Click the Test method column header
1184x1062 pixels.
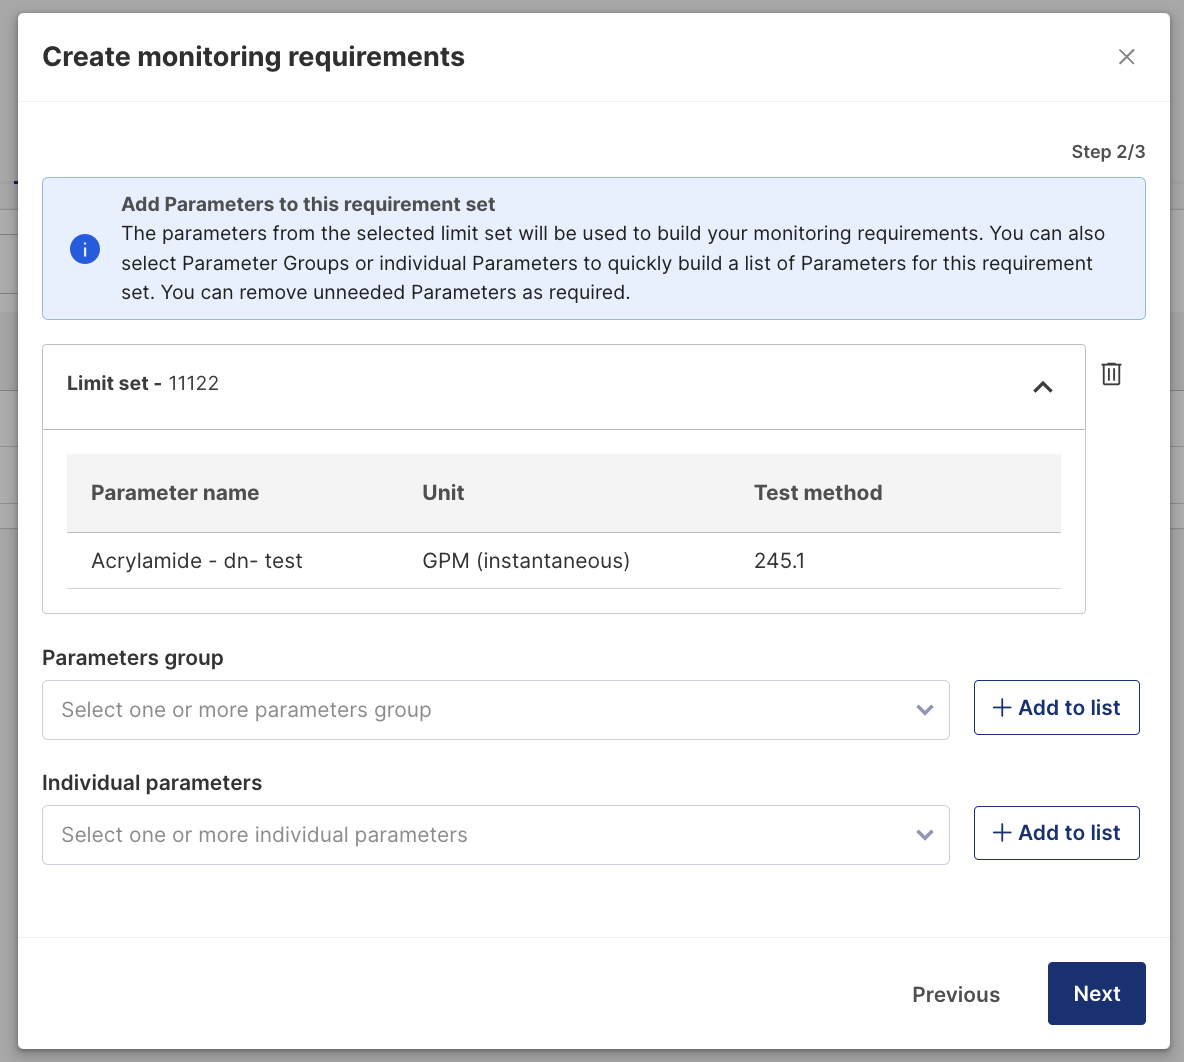(x=818, y=492)
